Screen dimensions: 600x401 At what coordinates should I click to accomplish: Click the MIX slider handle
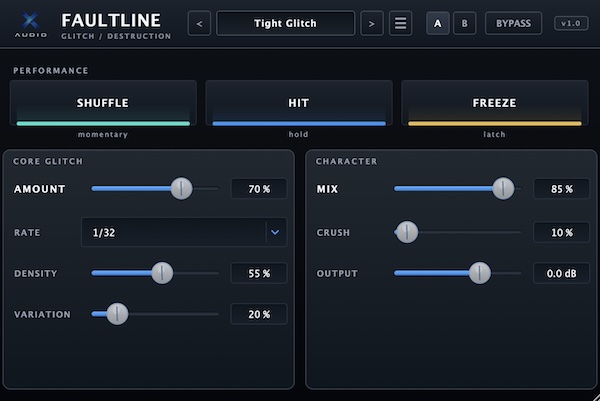click(x=503, y=188)
